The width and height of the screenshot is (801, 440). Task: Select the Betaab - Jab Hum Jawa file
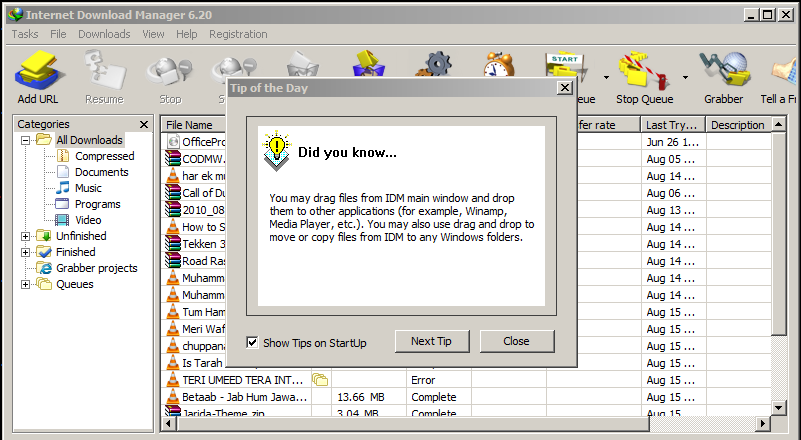click(467, 397)
